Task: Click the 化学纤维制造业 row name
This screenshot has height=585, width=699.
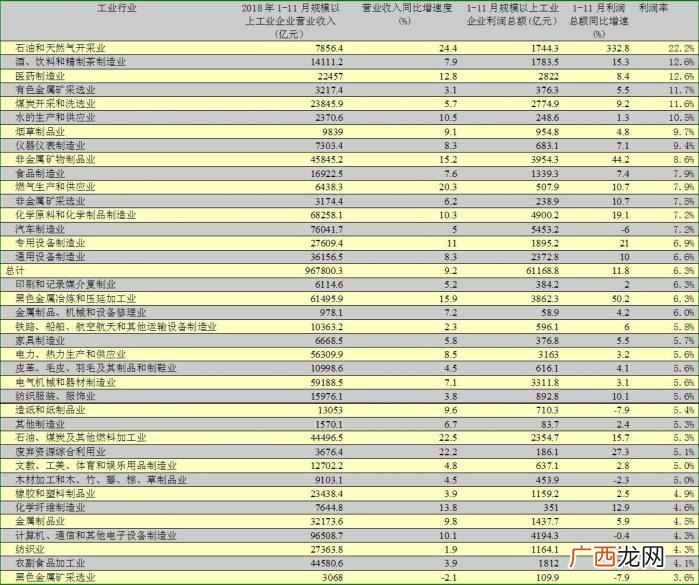Action: pos(50,508)
